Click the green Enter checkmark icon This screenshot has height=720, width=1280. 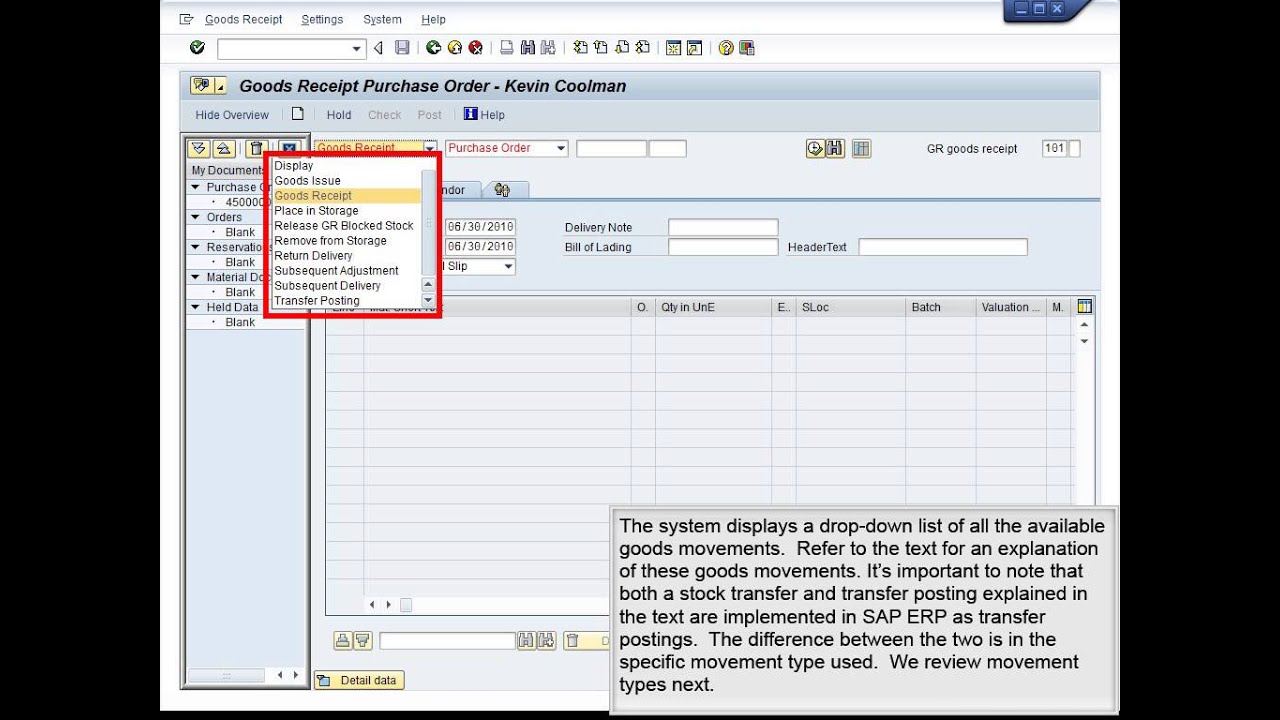click(x=197, y=48)
